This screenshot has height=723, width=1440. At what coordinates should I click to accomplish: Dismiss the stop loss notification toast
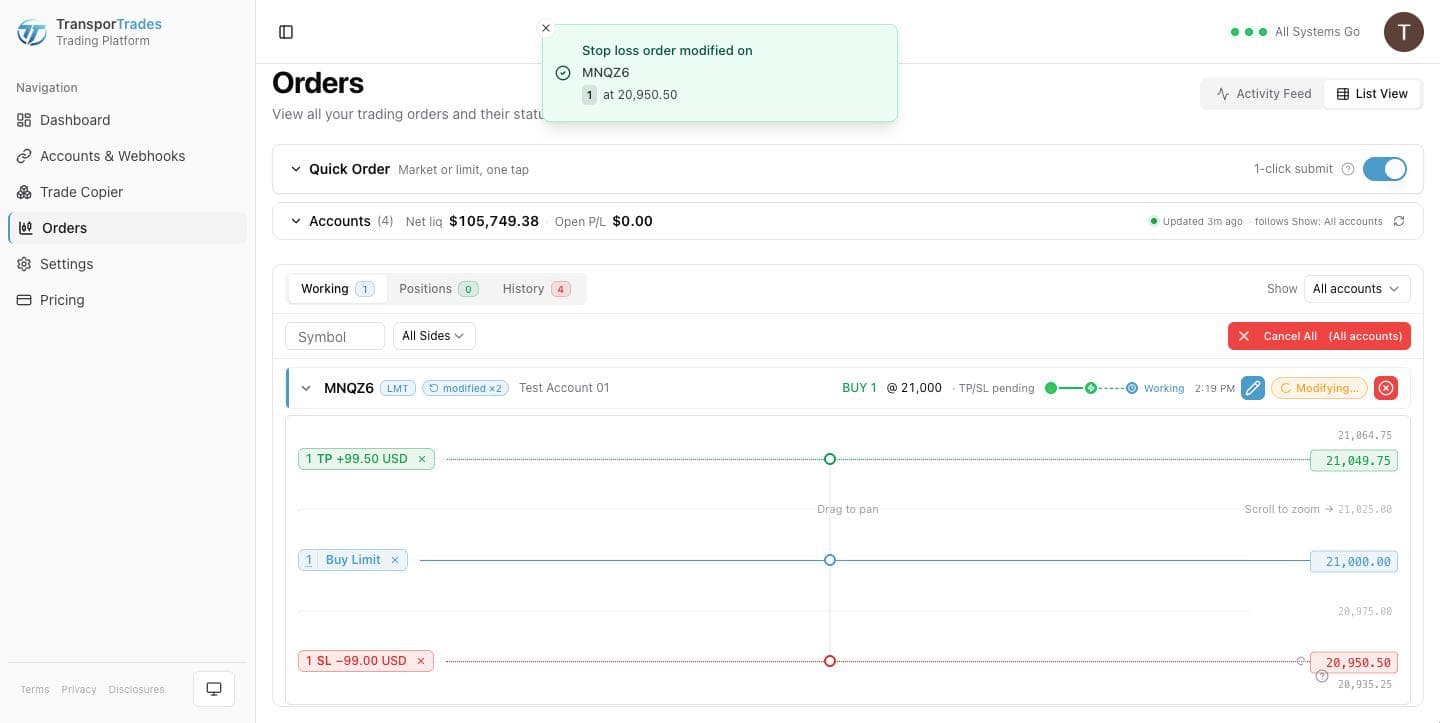coord(546,28)
